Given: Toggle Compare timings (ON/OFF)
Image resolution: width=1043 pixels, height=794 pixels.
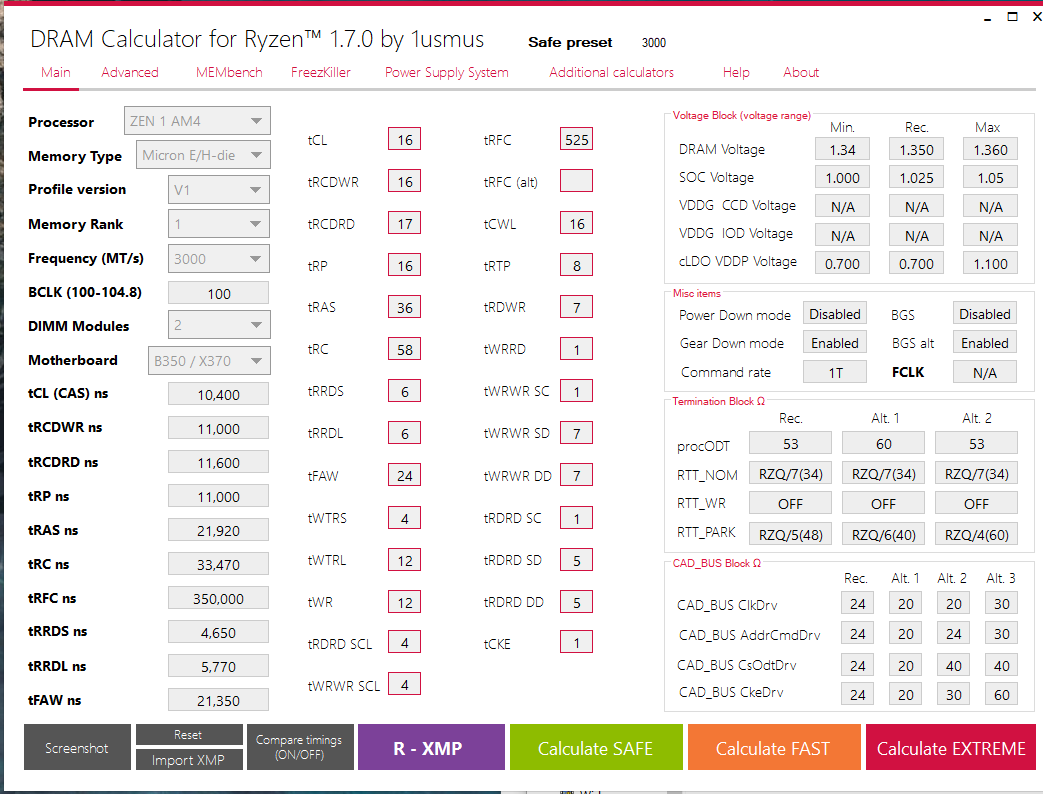Looking at the screenshot, I should 299,747.
